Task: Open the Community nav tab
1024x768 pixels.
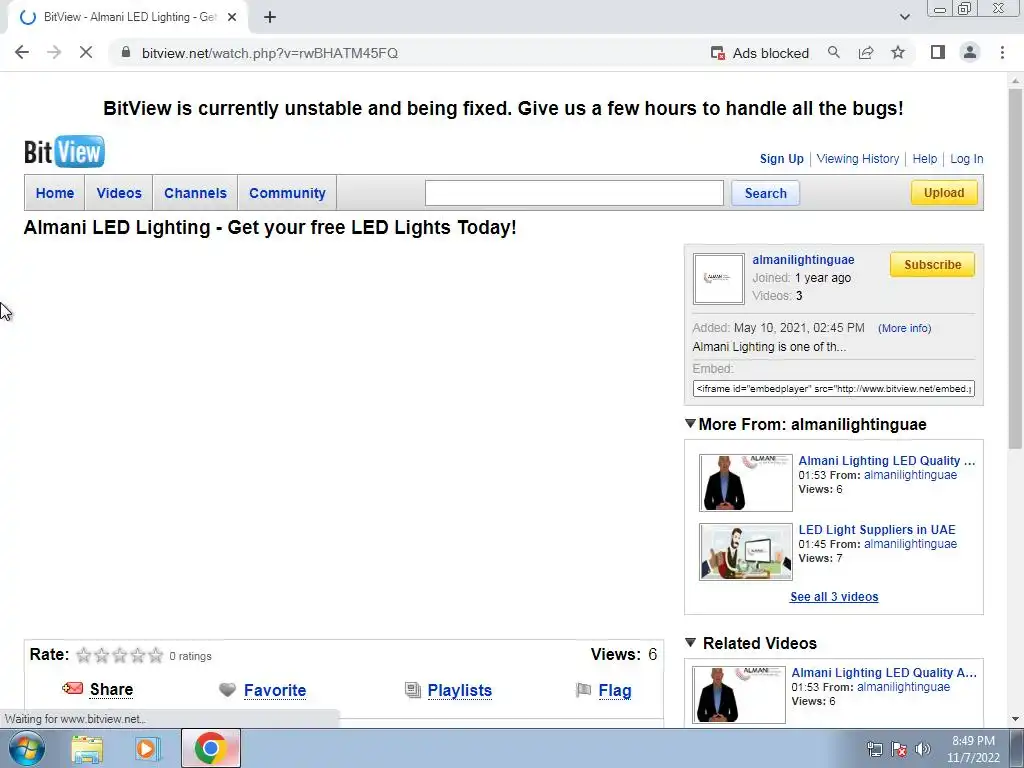Action: [x=287, y=193]
